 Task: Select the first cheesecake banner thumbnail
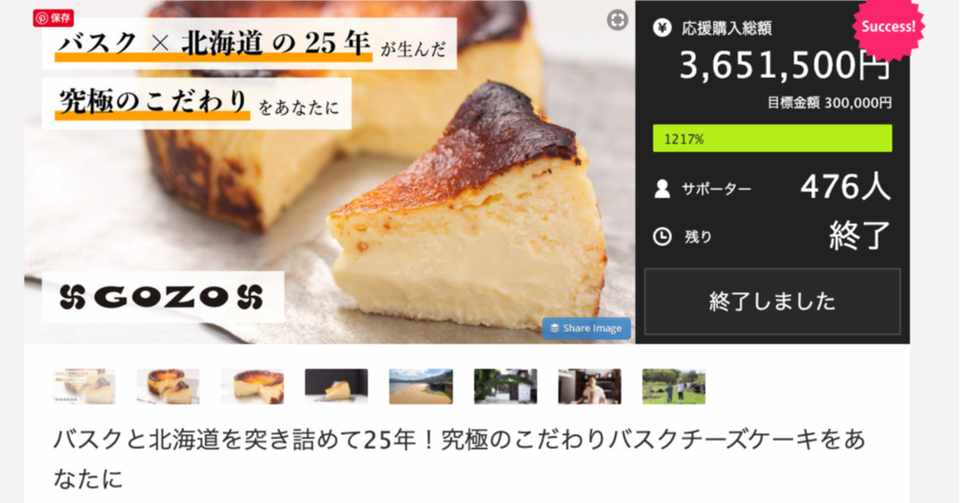click(x=84, y=386)
